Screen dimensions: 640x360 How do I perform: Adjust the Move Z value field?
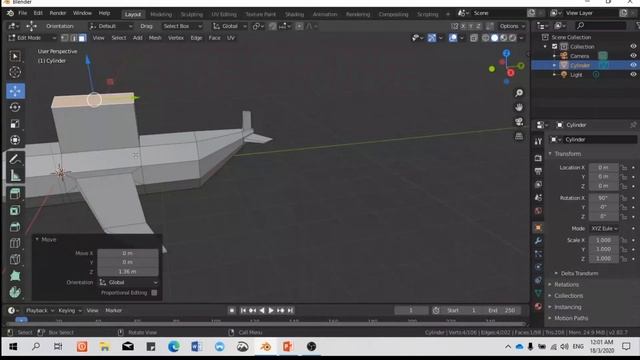pos(128,271)
